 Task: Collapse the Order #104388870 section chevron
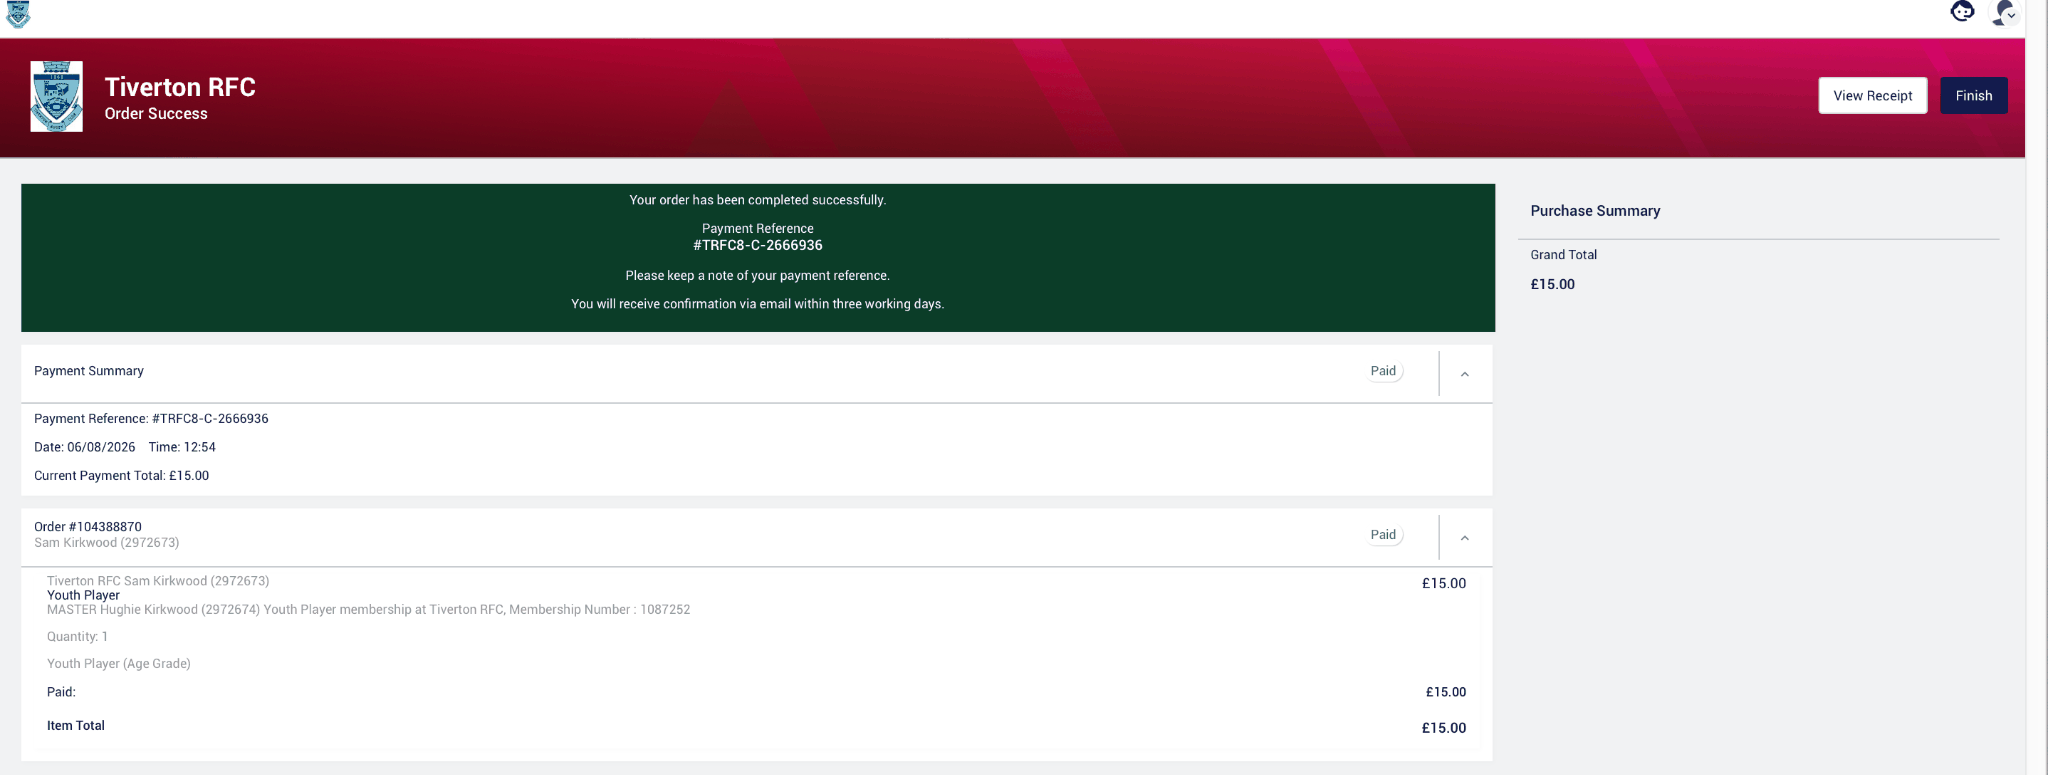tap(1464, 538)
